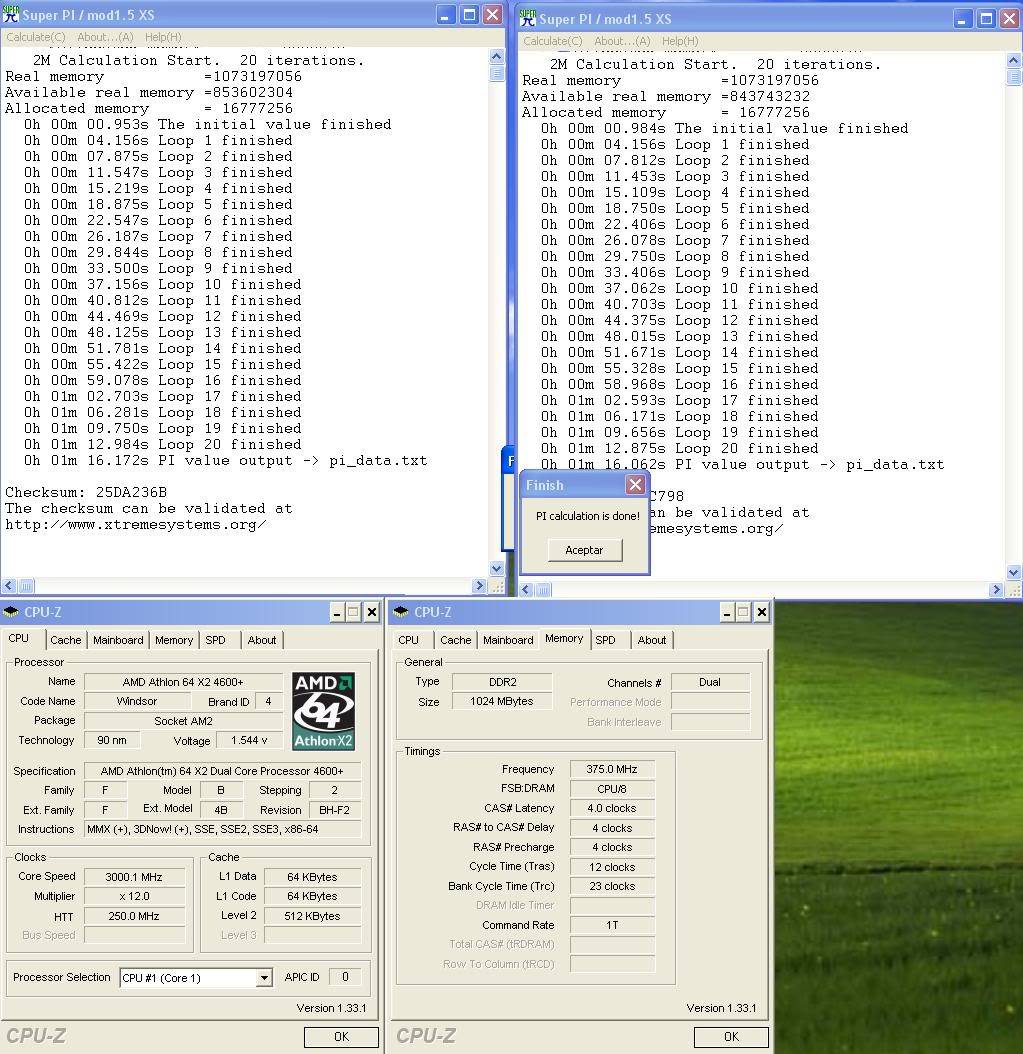Click vertical scrollbar thumb in right Super PI window
Viewport: 1023px width, 1054px height.
(x=1014, y=76)
